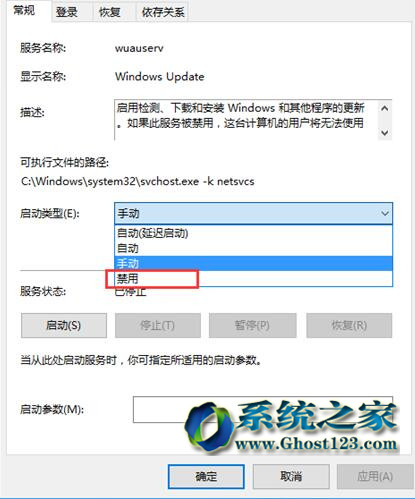Focus the 启动参数(M) input field
Viewport: 415px width, 499px height.
point(263,409)
